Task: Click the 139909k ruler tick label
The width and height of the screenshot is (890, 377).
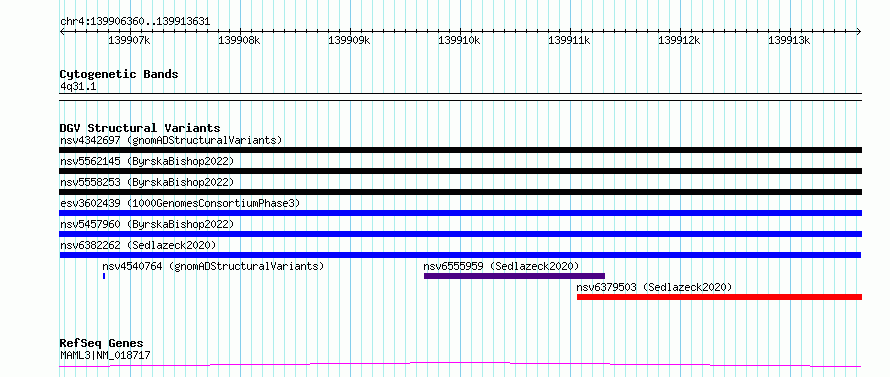Action: tap(349, 40)
